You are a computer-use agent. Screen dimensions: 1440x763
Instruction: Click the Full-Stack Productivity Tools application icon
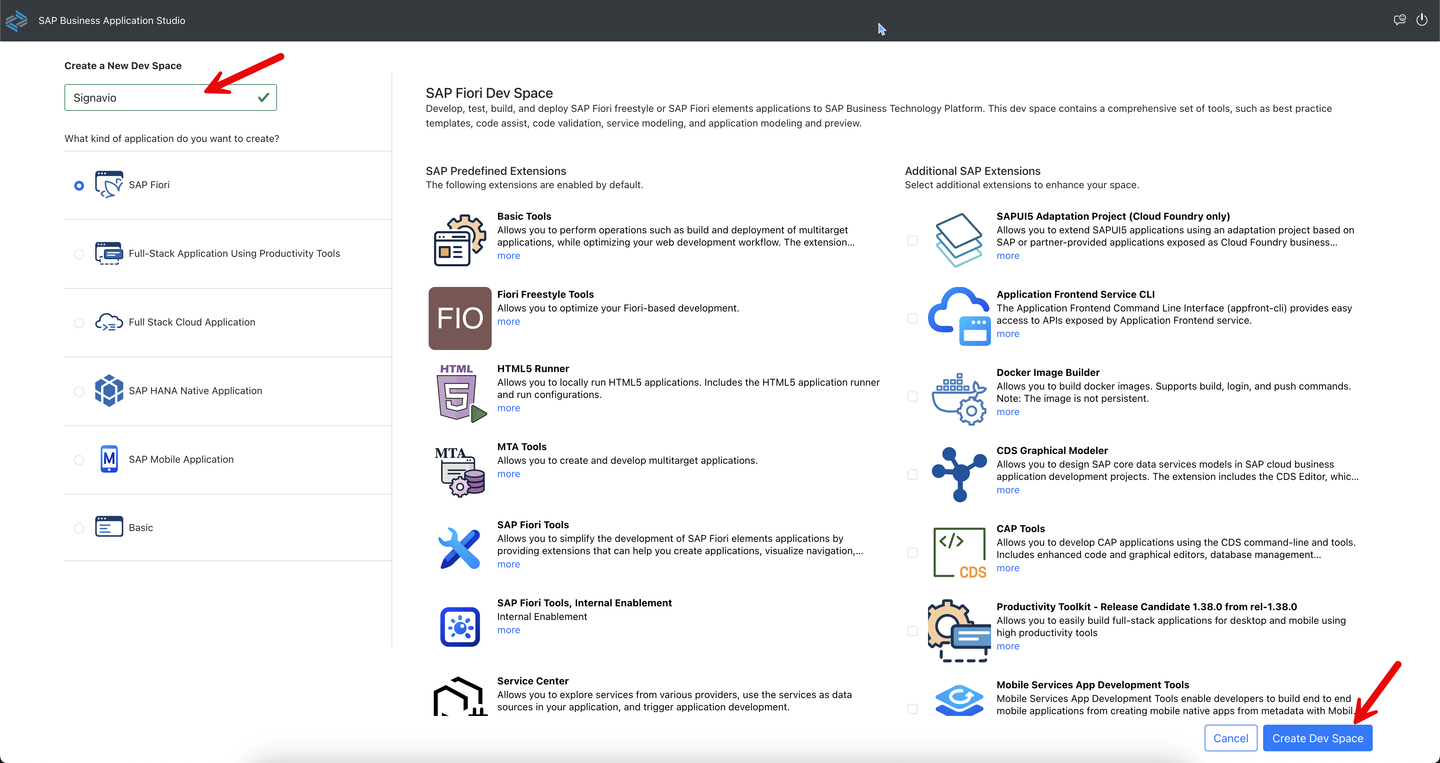coord(109,253)
